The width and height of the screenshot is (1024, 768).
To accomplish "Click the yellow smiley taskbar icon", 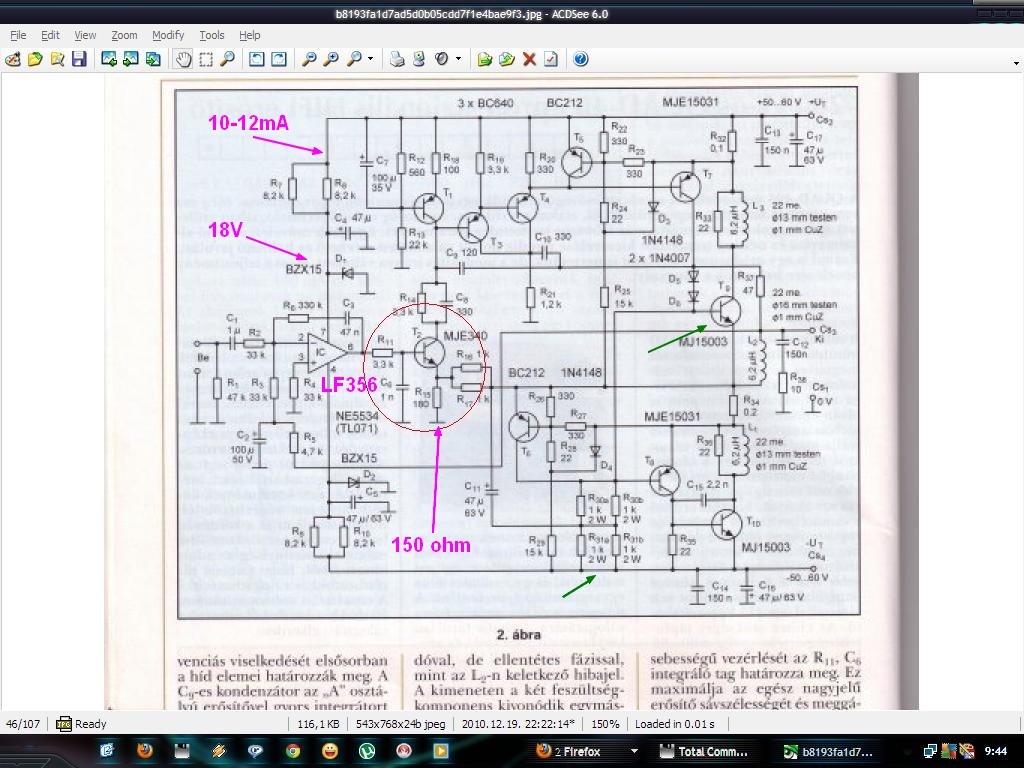I will point(330,751).
